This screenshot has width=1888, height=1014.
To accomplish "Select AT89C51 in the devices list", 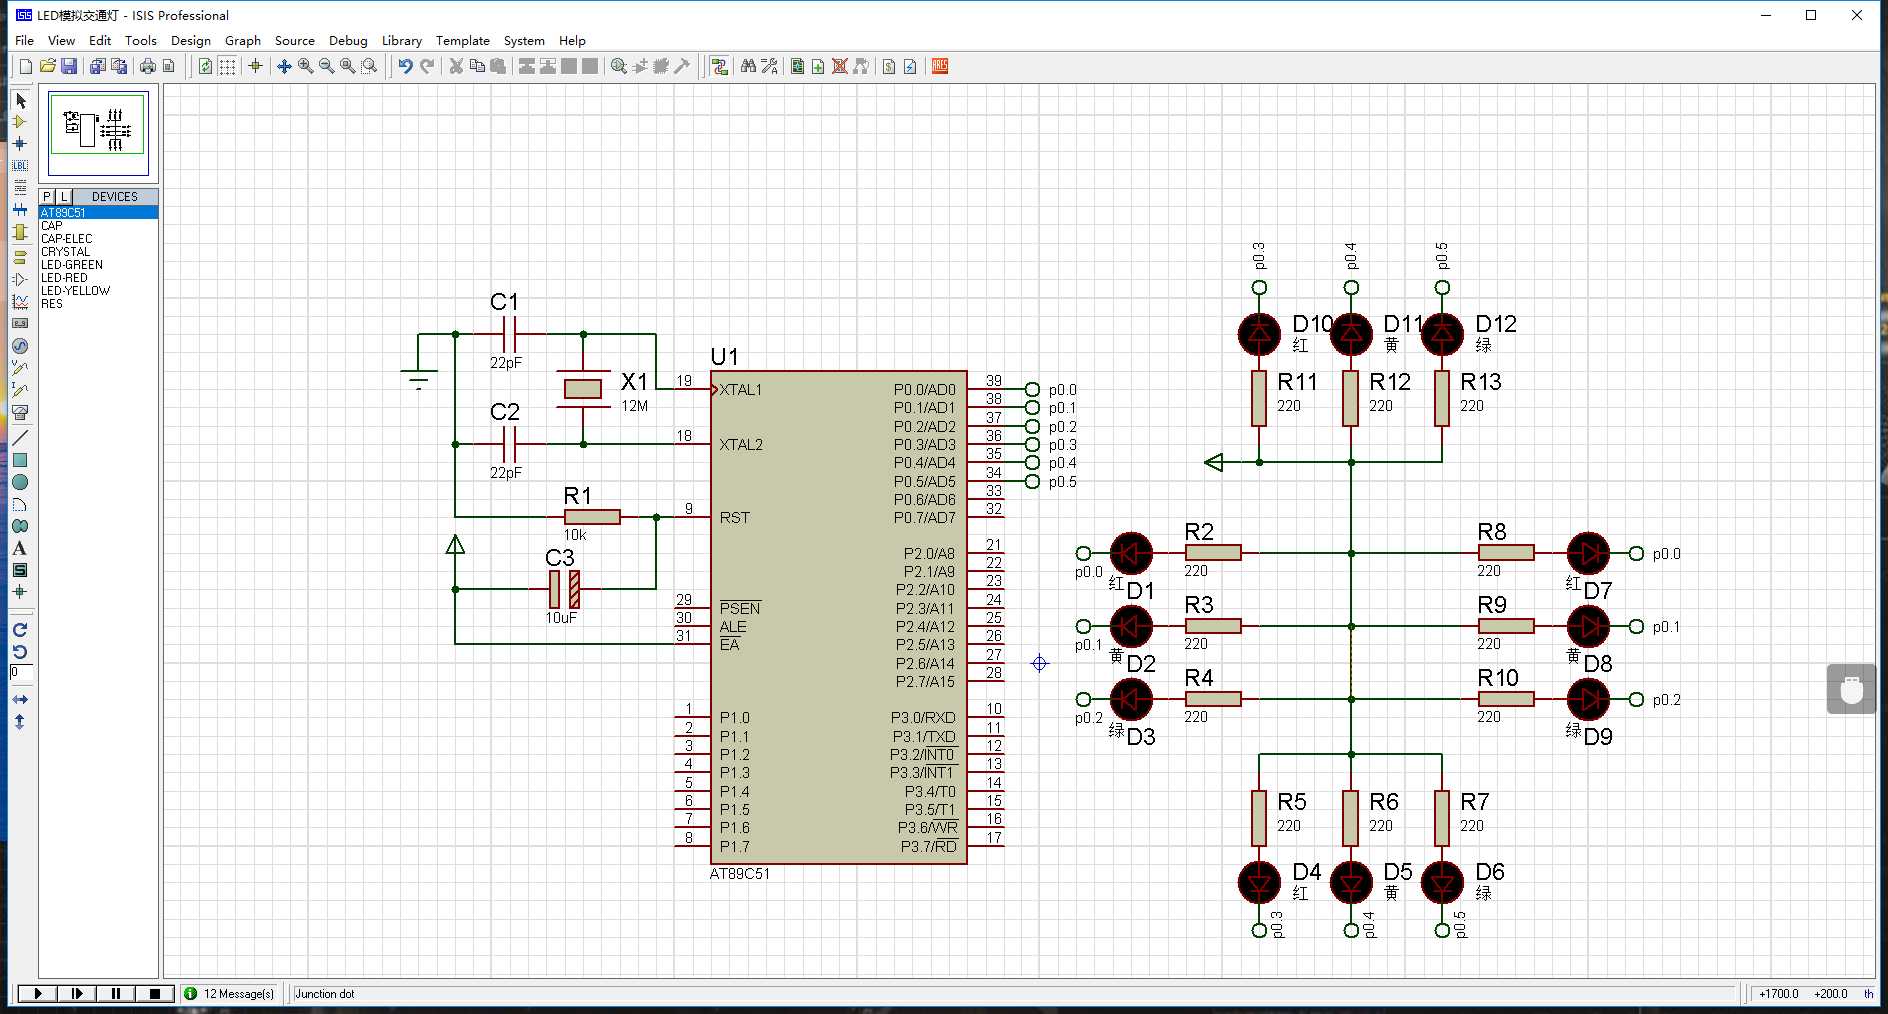I will 98,212.
